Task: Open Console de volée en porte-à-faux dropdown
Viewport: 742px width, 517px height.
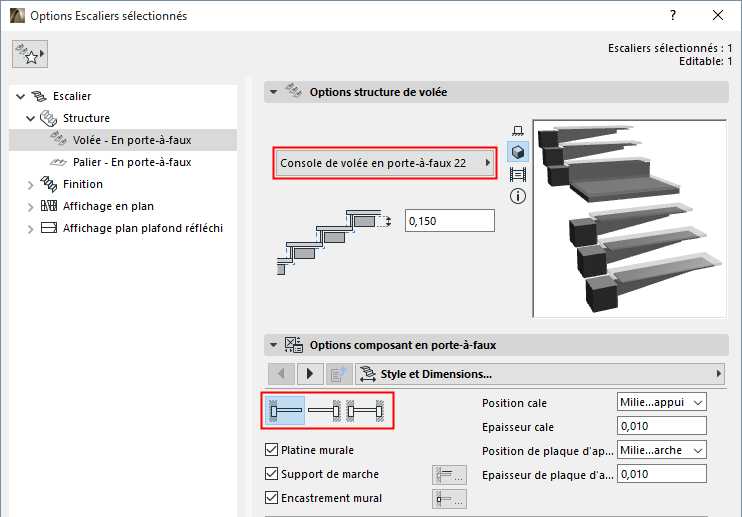Action: 385,163
